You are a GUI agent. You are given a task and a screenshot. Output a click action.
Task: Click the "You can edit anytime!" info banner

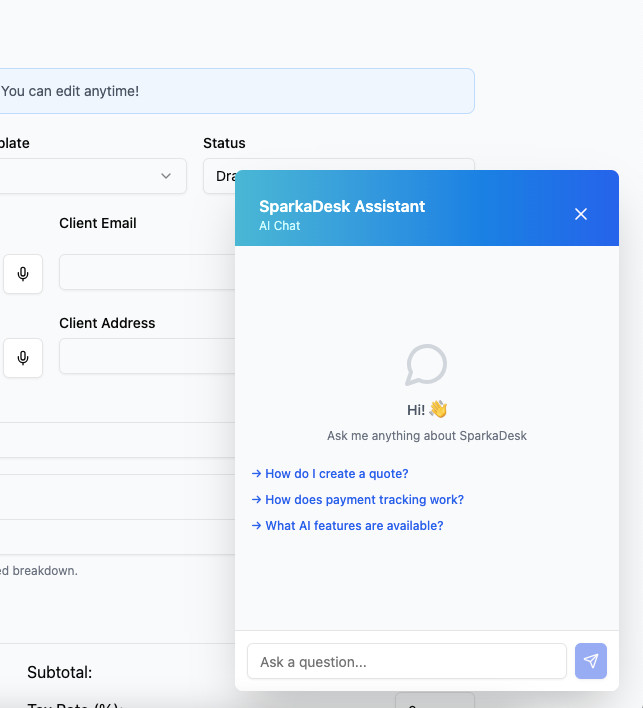[x=235, y=91]
